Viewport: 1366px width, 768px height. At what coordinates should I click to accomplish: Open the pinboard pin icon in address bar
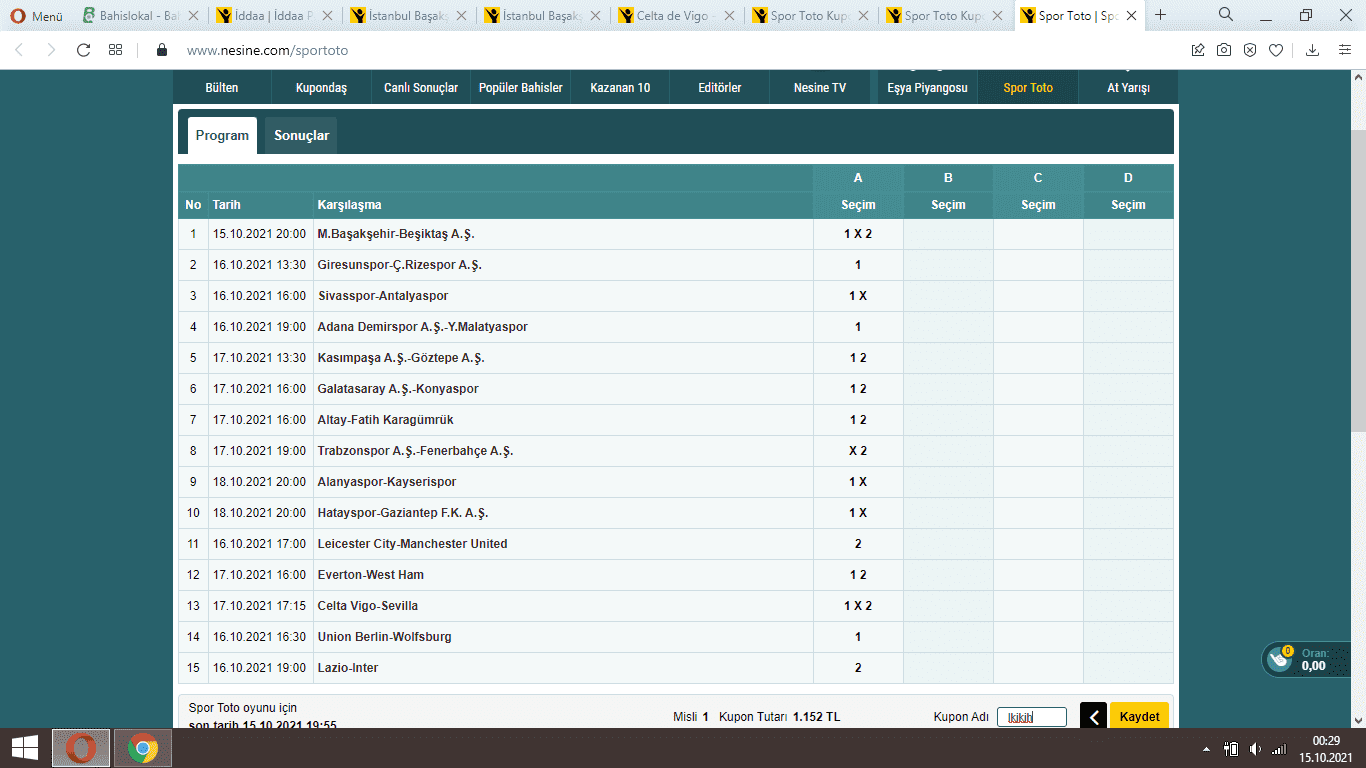click(1198, 50)
